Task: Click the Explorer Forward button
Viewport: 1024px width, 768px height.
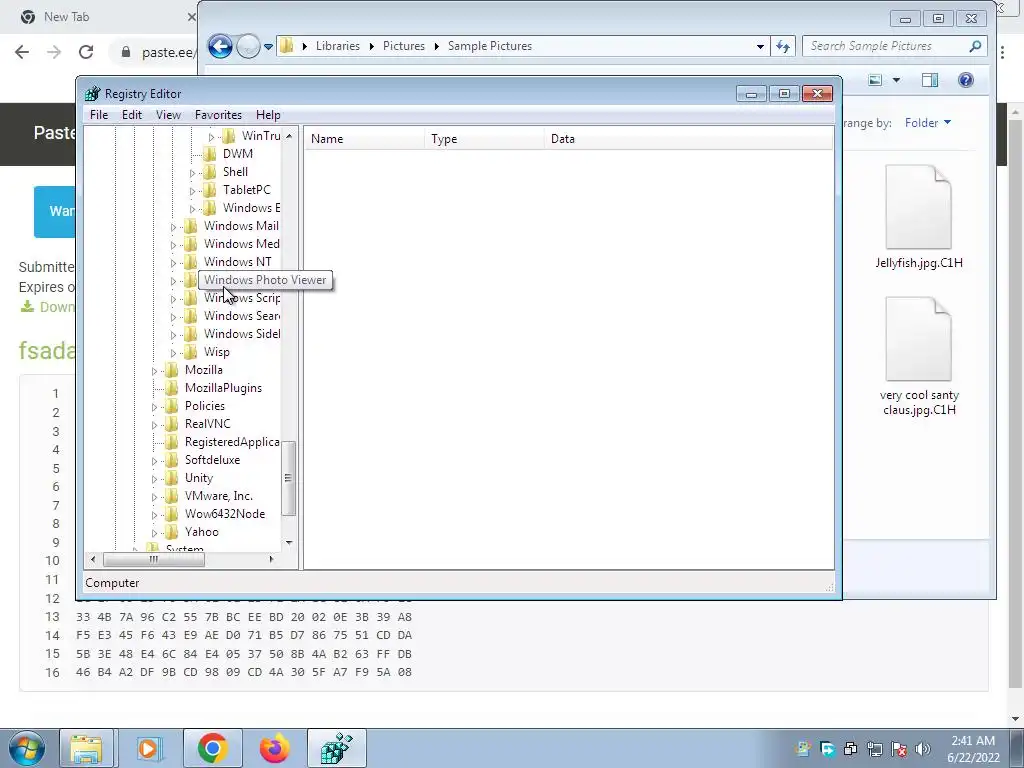Action: pyautogui.click(x=248, y=46)
